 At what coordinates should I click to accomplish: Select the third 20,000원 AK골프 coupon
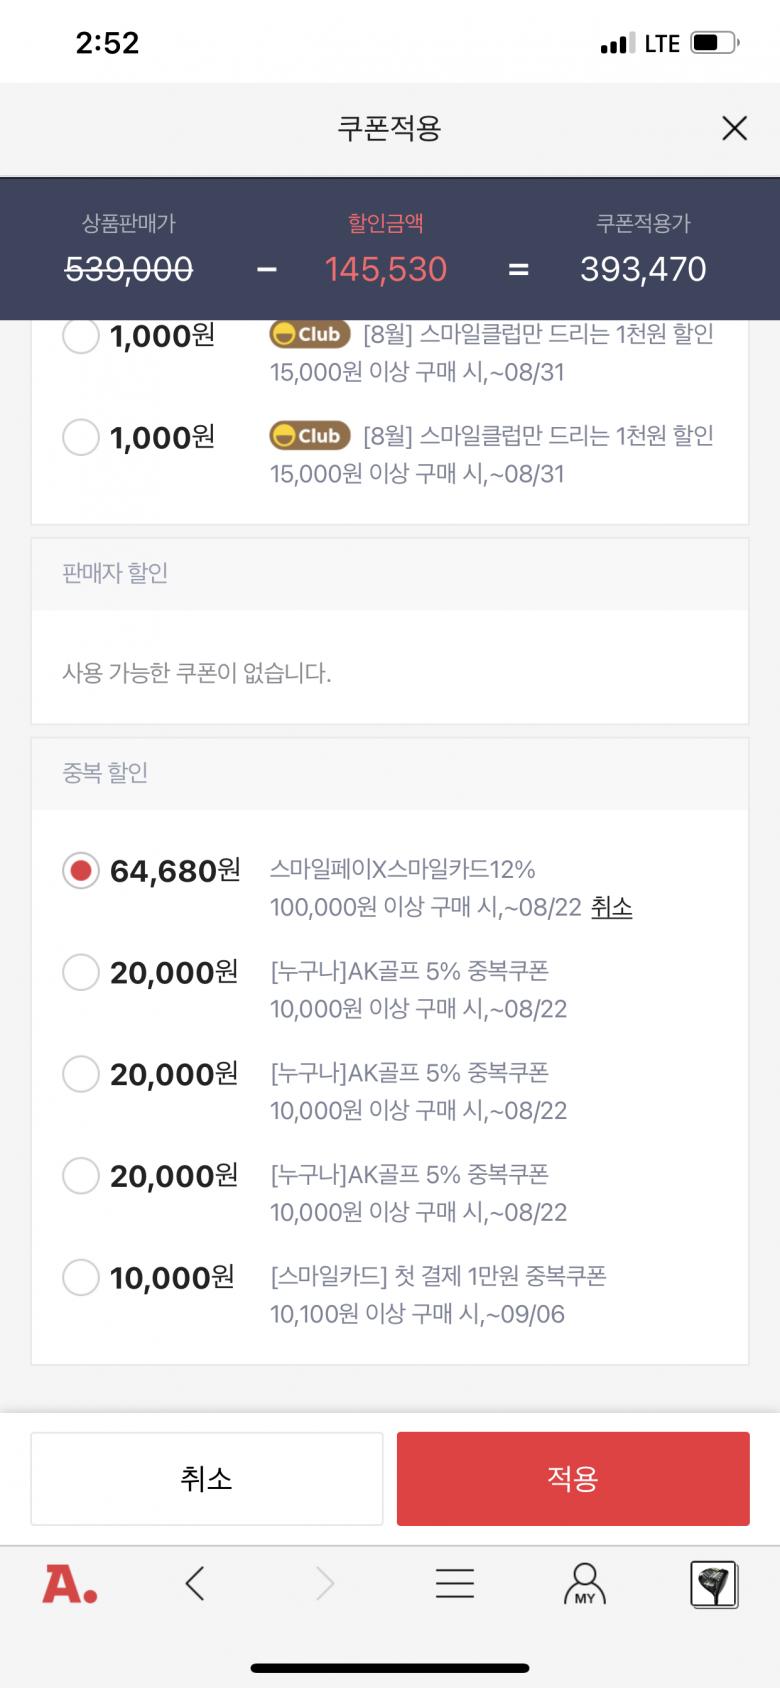(81, 1176)
